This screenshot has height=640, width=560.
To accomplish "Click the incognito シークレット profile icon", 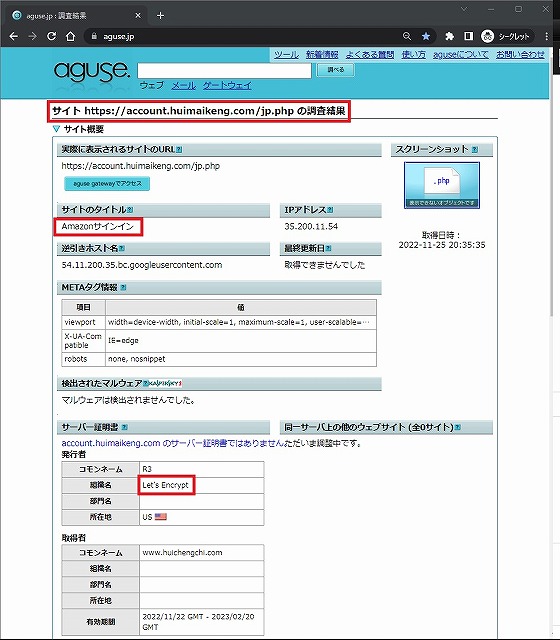I will pos(507,36).
